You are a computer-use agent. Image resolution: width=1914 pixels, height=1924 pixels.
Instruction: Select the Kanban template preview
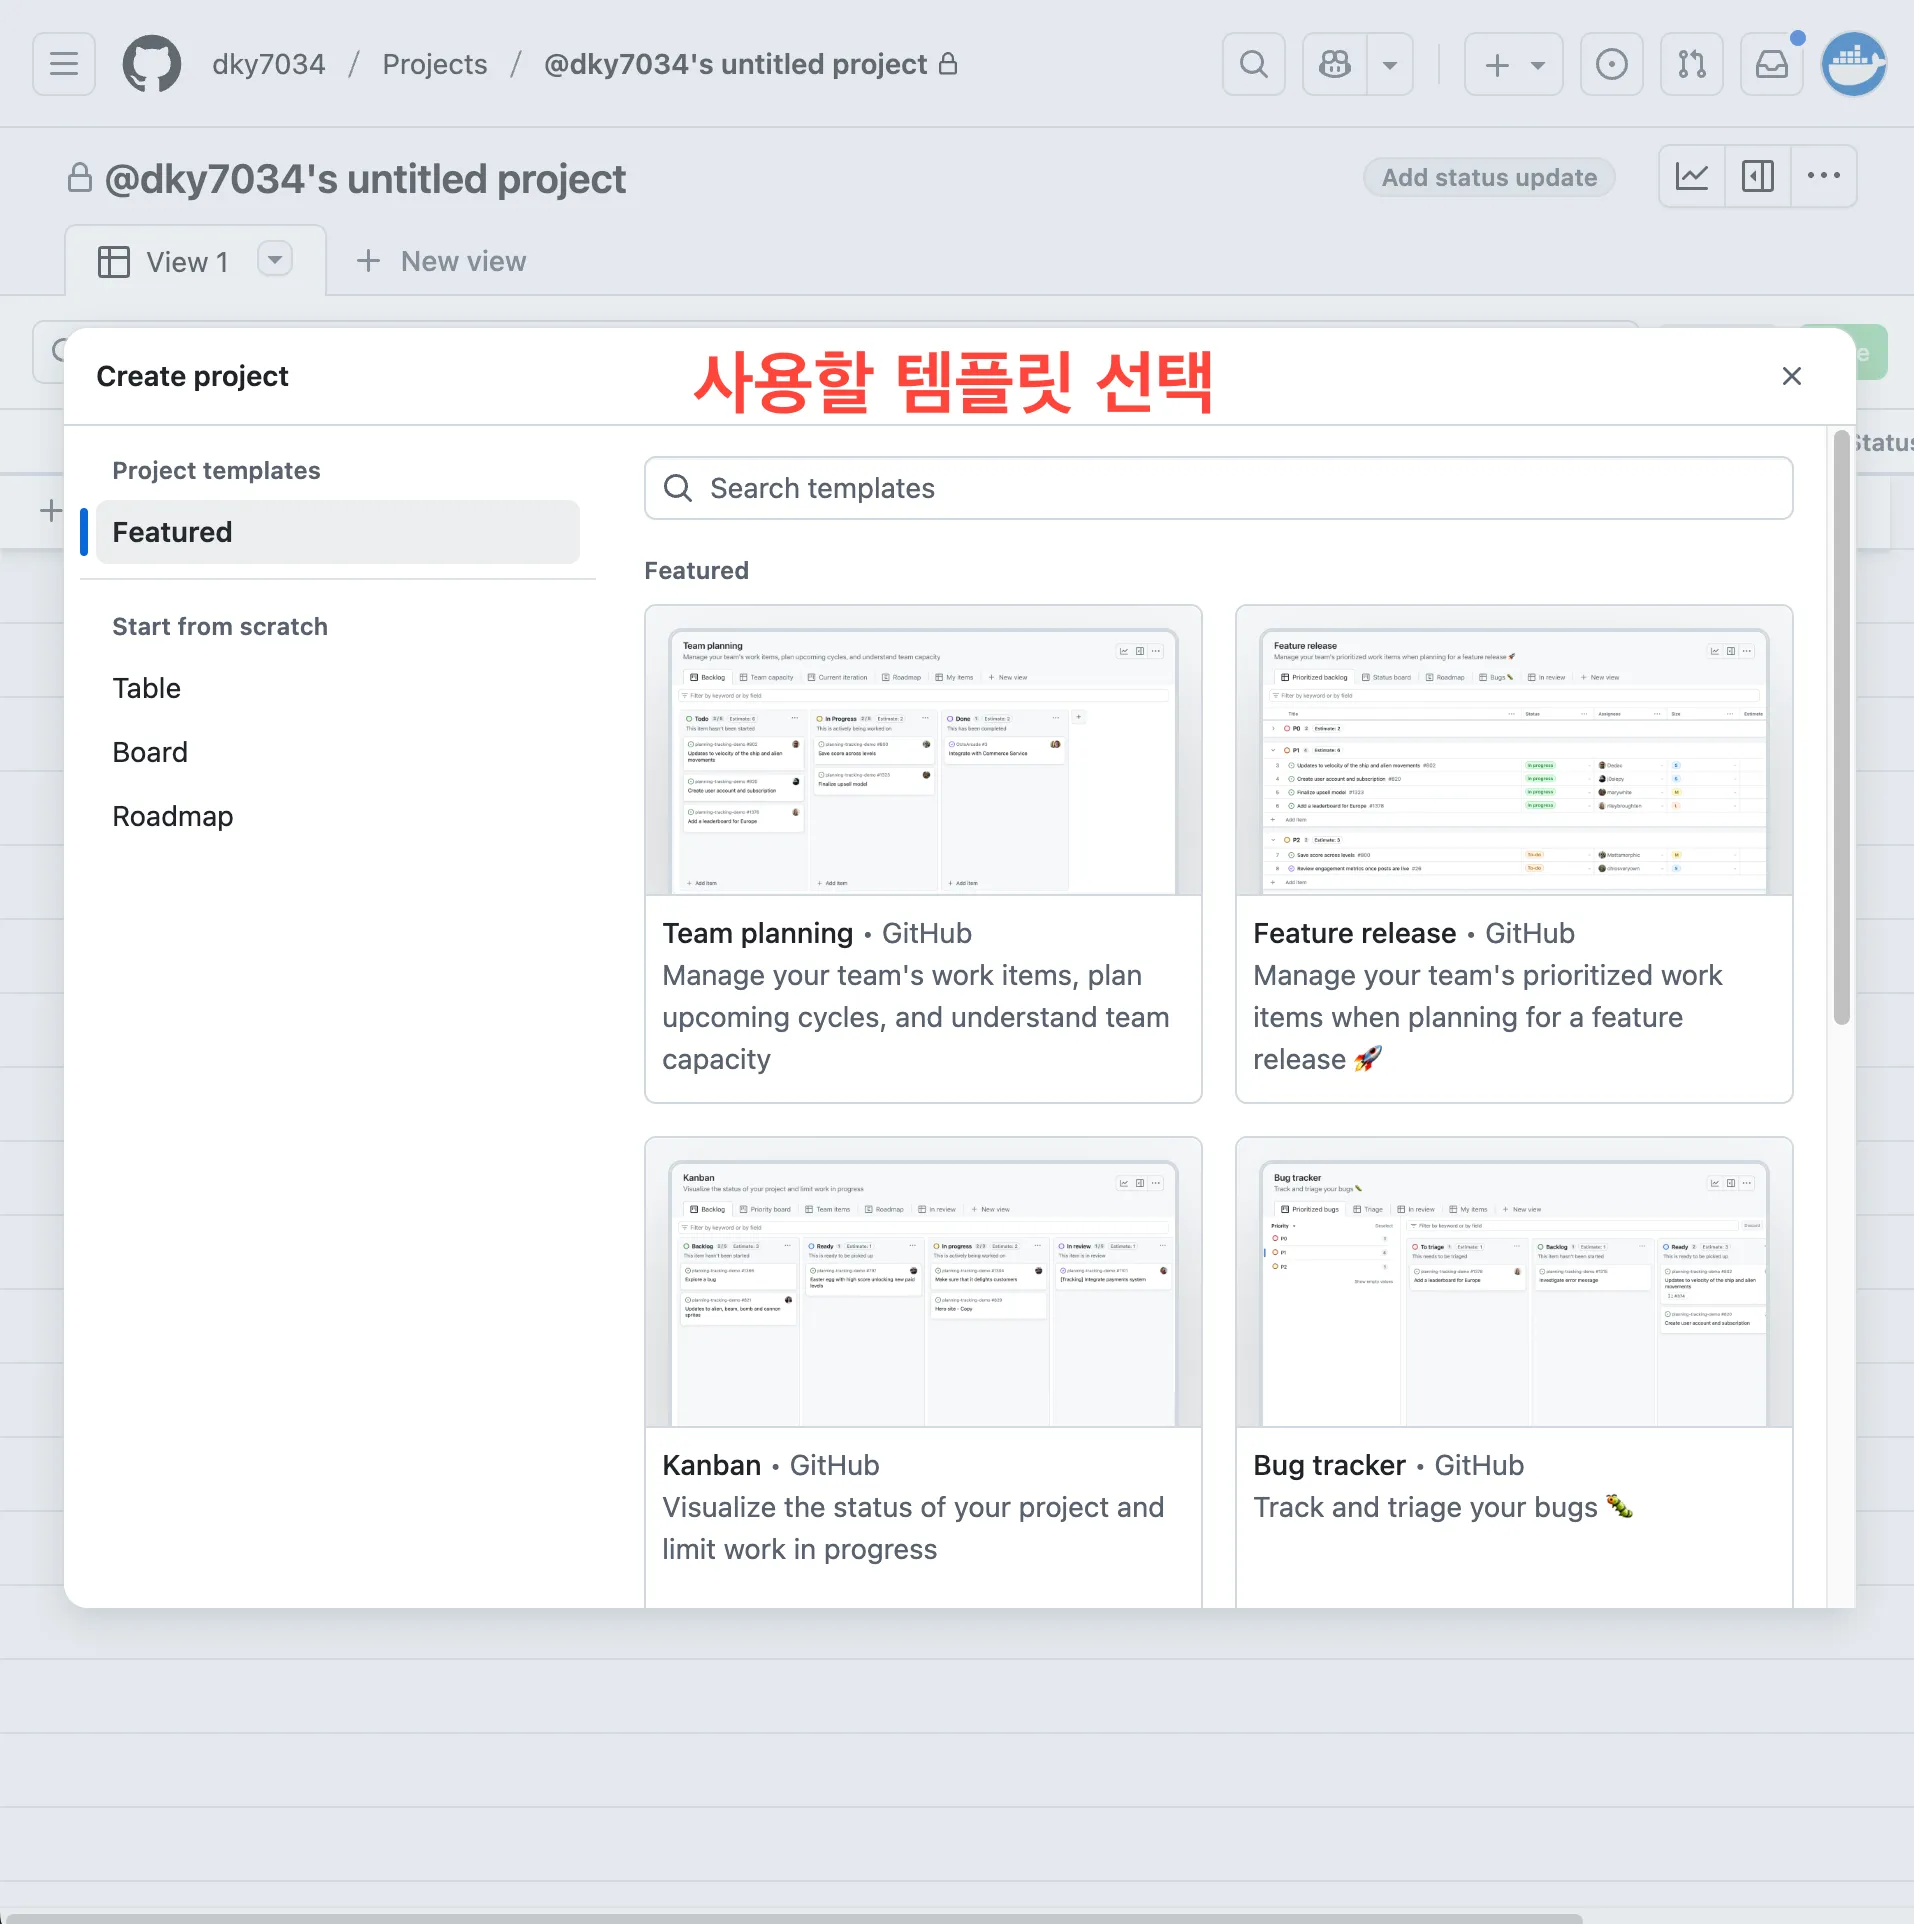(923, 1282)
